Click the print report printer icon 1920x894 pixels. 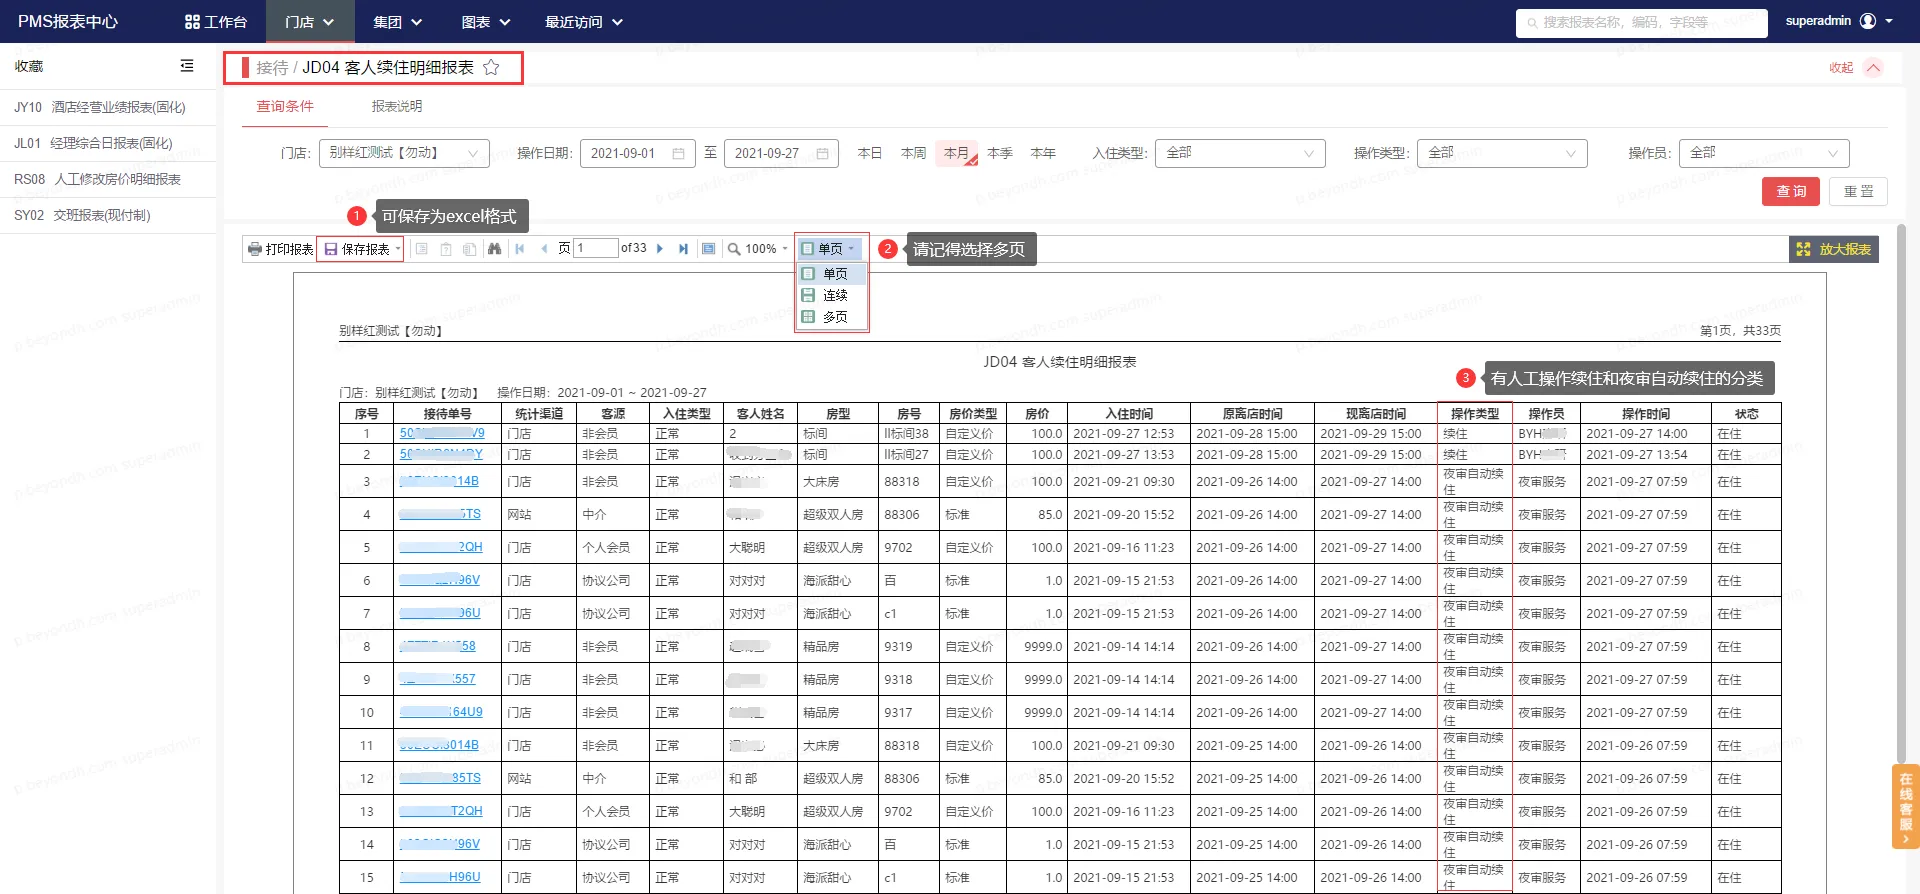(x=255, y=249)
